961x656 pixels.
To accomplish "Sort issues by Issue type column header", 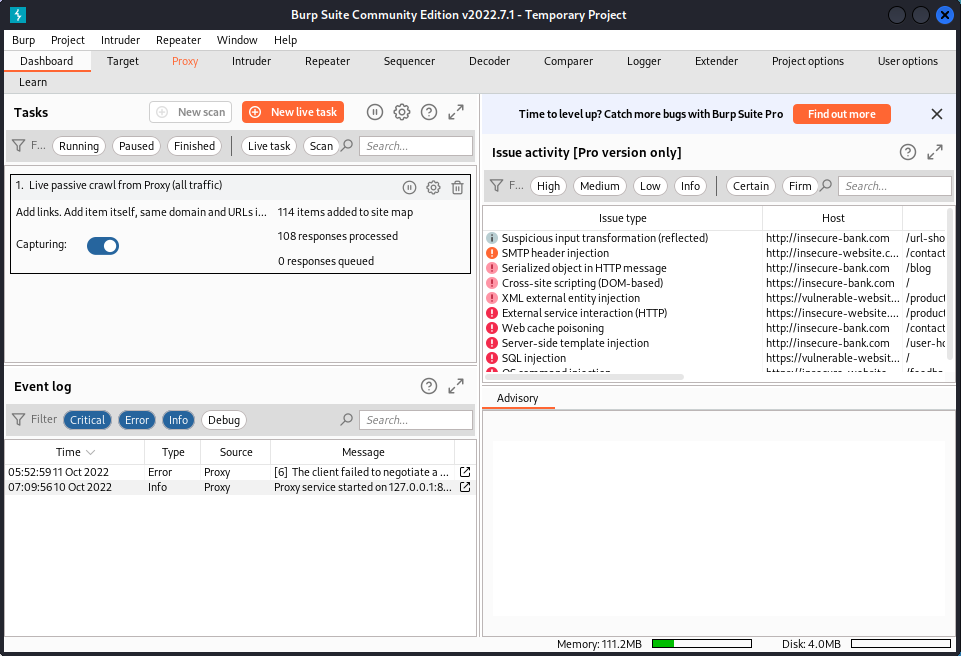I will click(x=623, y=218).
